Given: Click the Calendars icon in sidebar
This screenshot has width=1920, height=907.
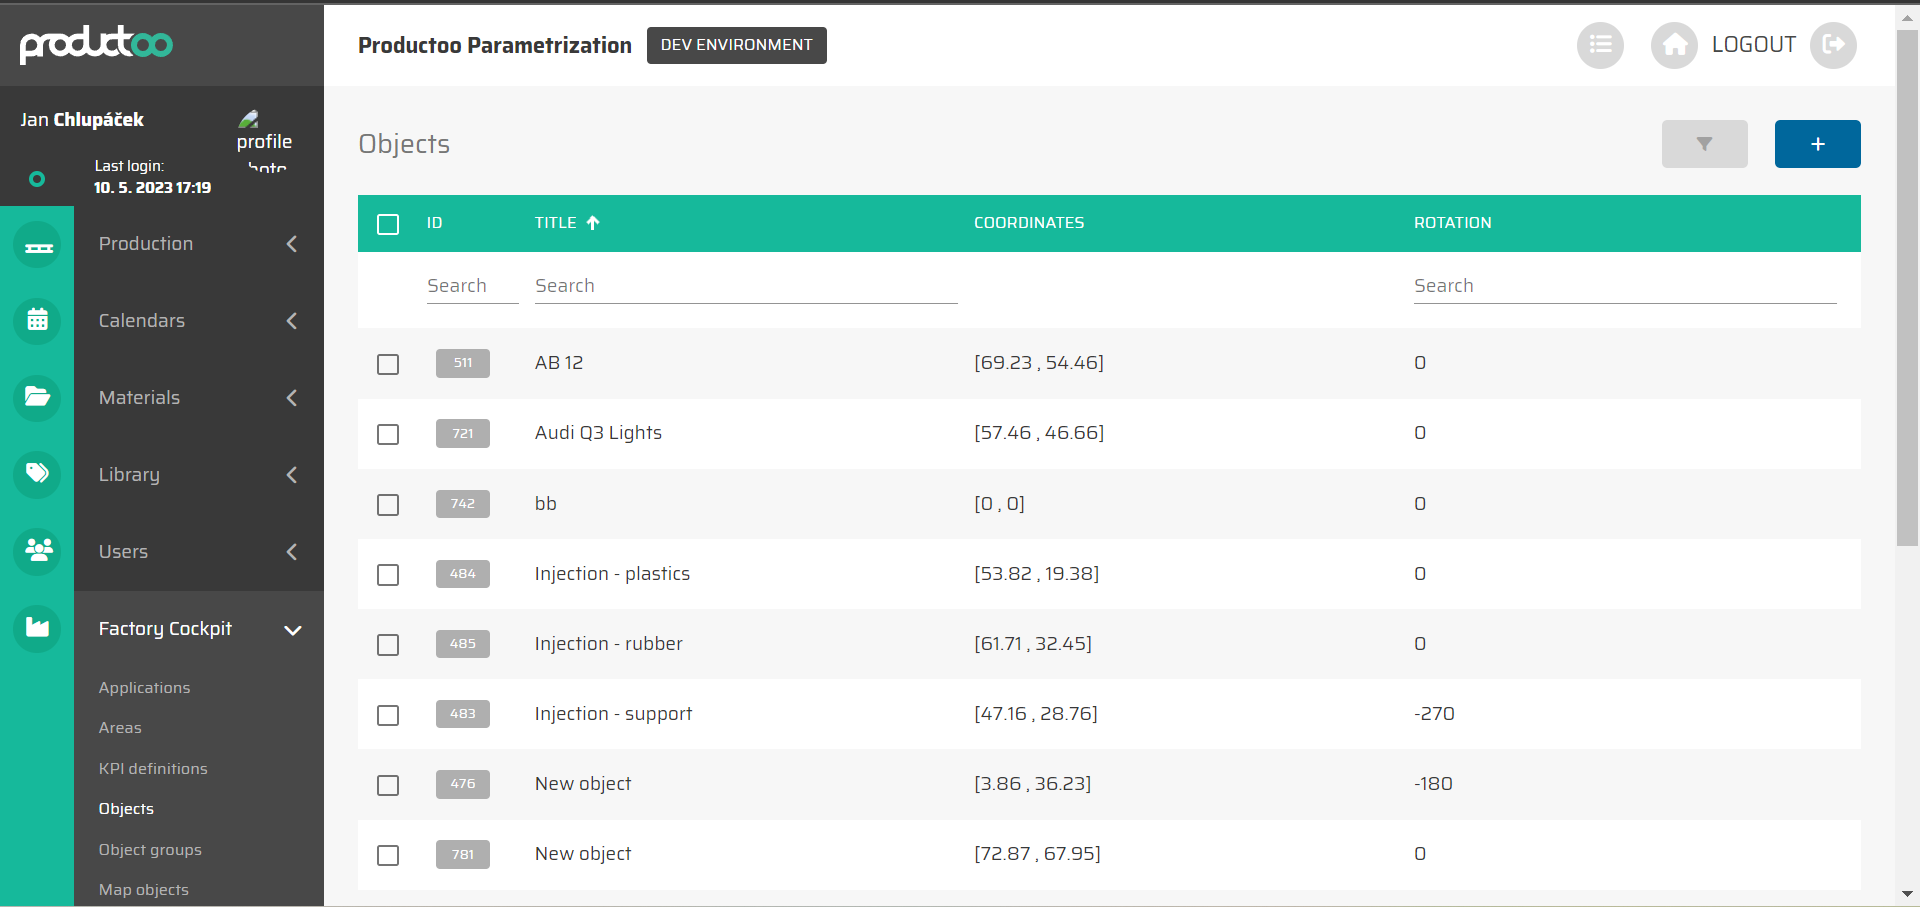Looking at the screenshot, I should [38, 321].
